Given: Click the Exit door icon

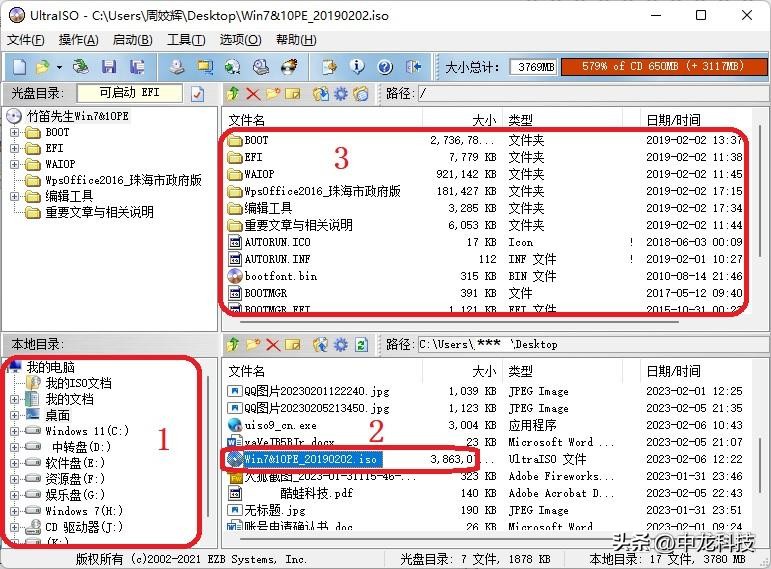Looking at the screenshot, I should pos(414,66).
